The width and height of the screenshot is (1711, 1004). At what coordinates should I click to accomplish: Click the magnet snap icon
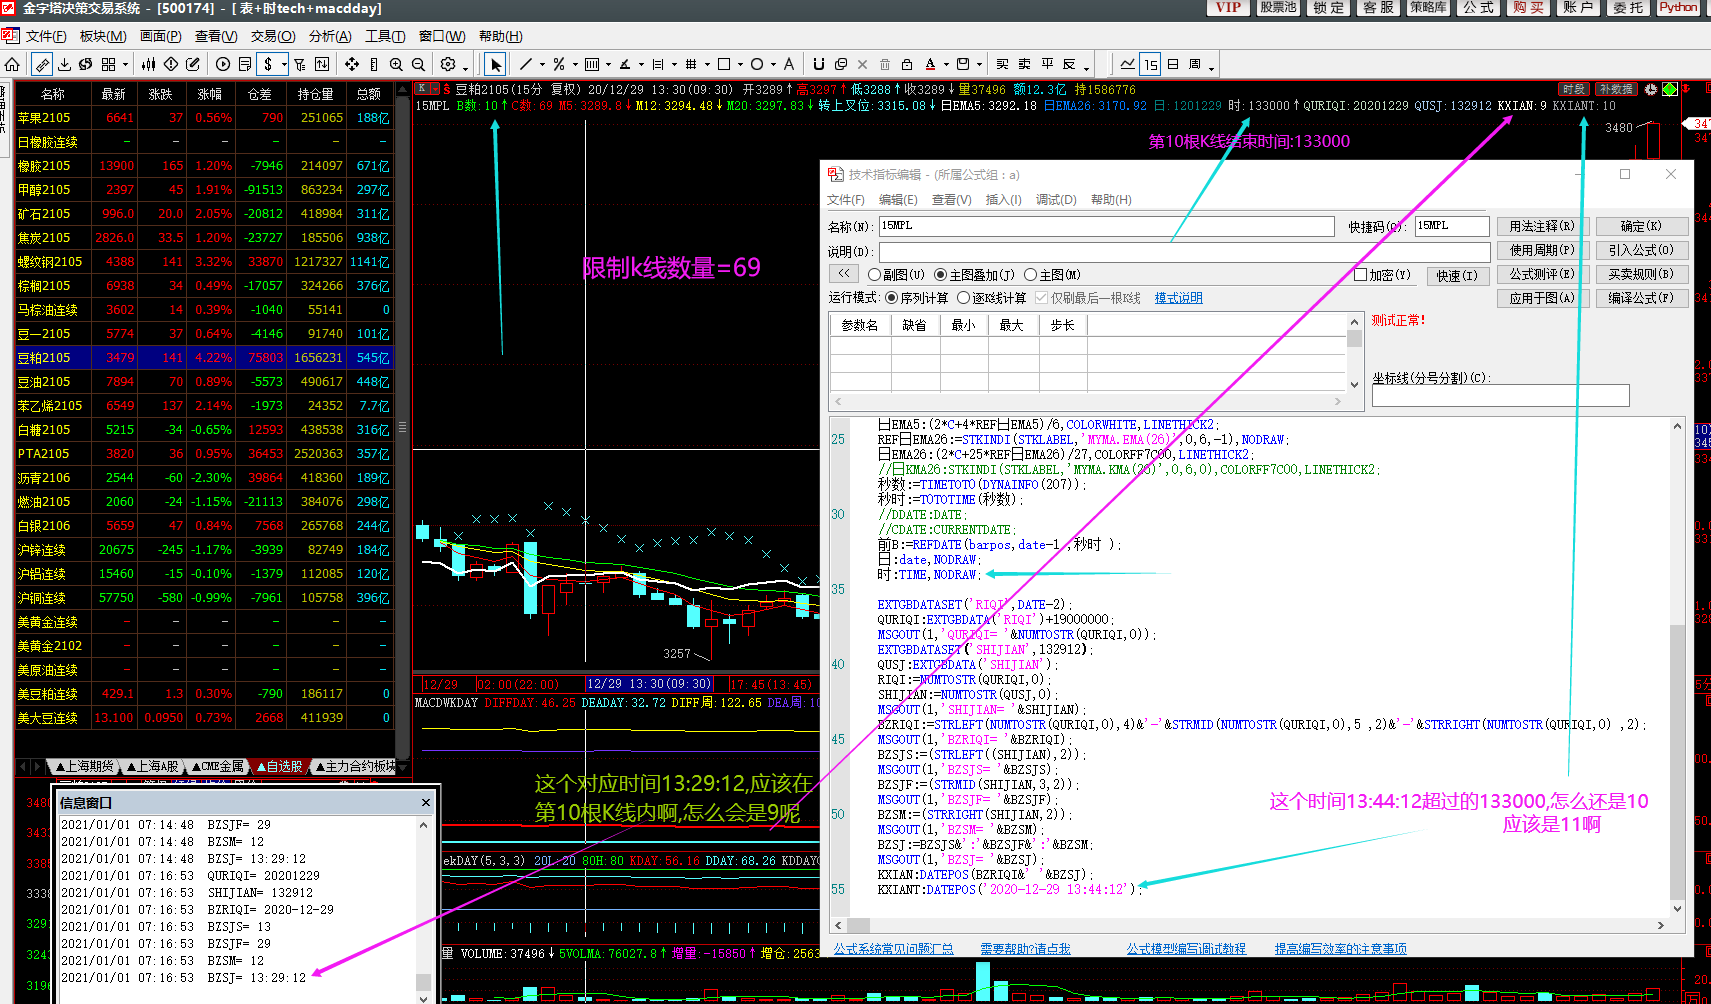pos(818,64)
